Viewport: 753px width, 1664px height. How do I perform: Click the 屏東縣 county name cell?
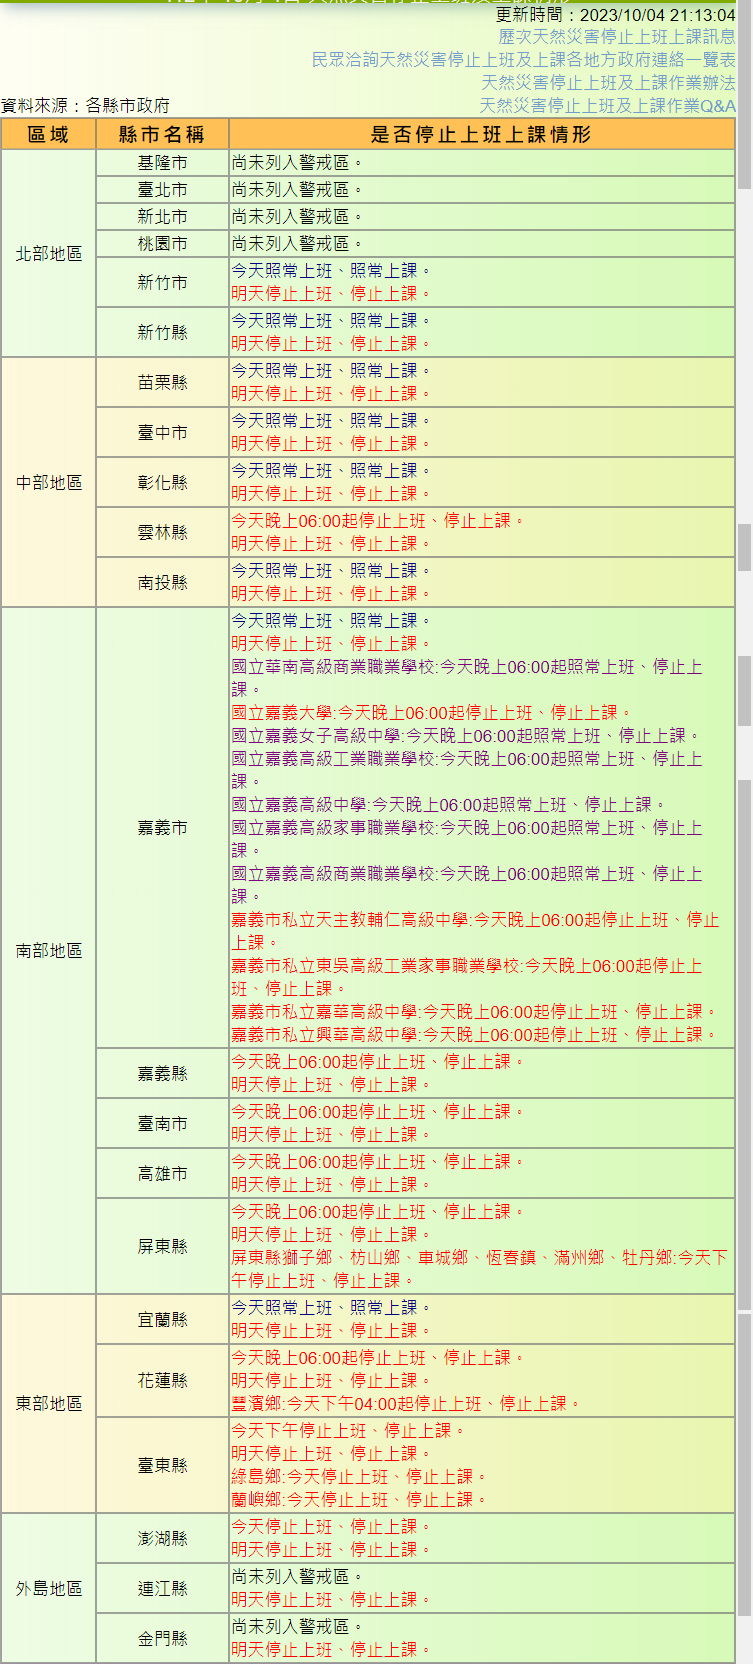tap(162, 1246)
